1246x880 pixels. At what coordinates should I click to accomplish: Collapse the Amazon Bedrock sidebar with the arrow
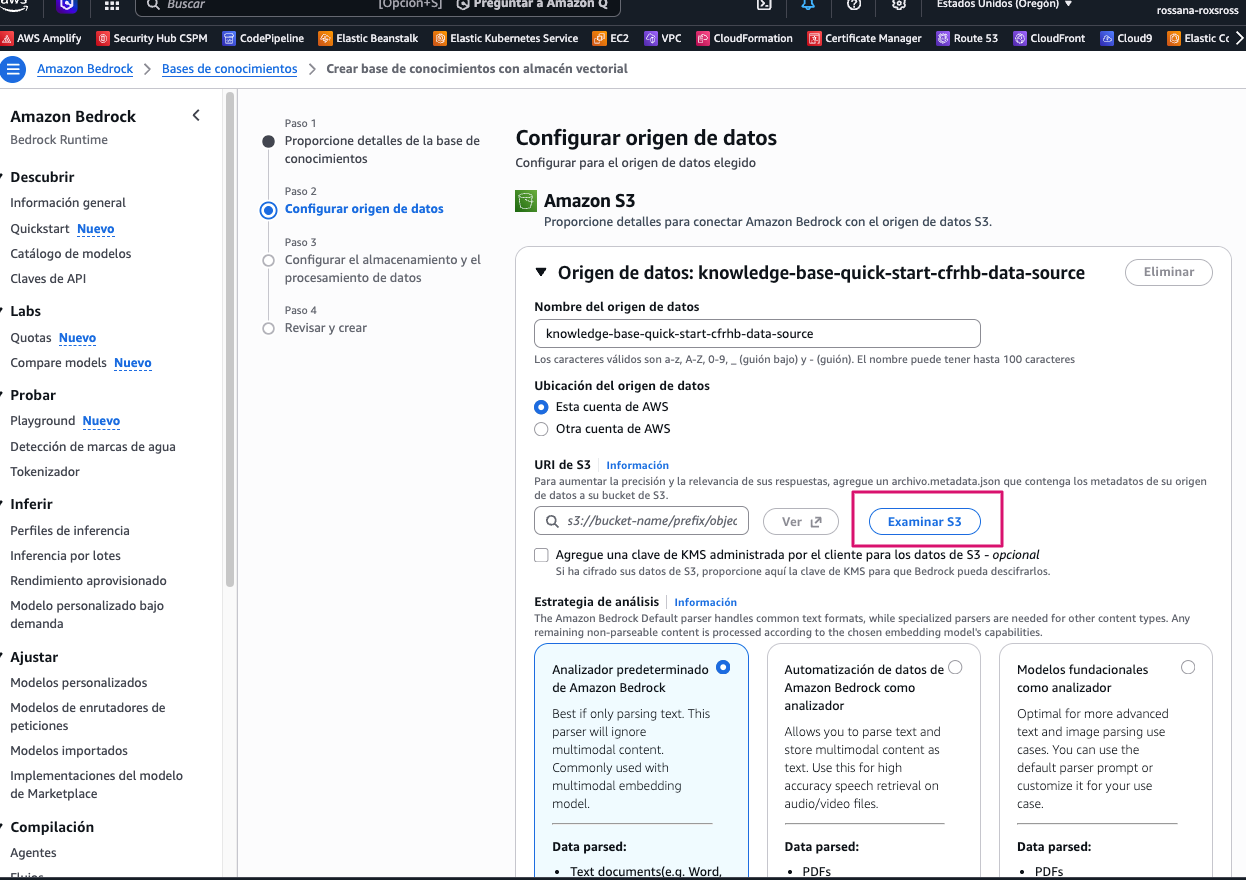tap(196, 116)
